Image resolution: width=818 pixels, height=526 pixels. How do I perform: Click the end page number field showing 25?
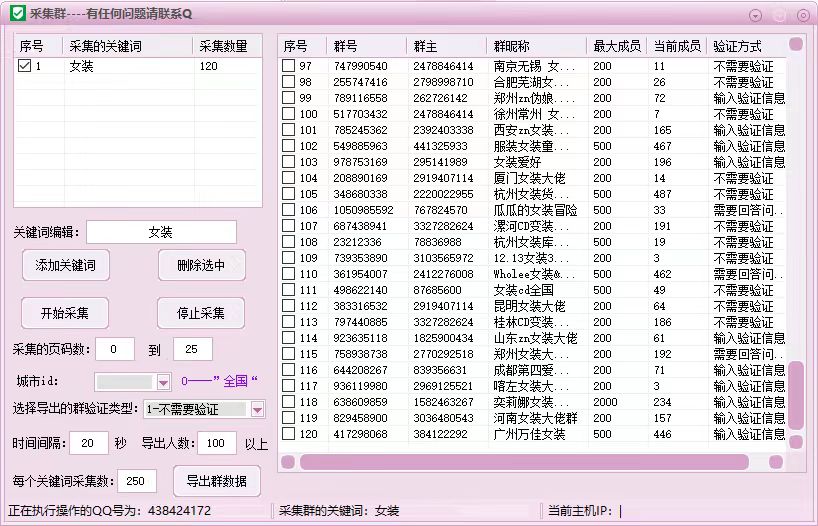click(193, 349)
